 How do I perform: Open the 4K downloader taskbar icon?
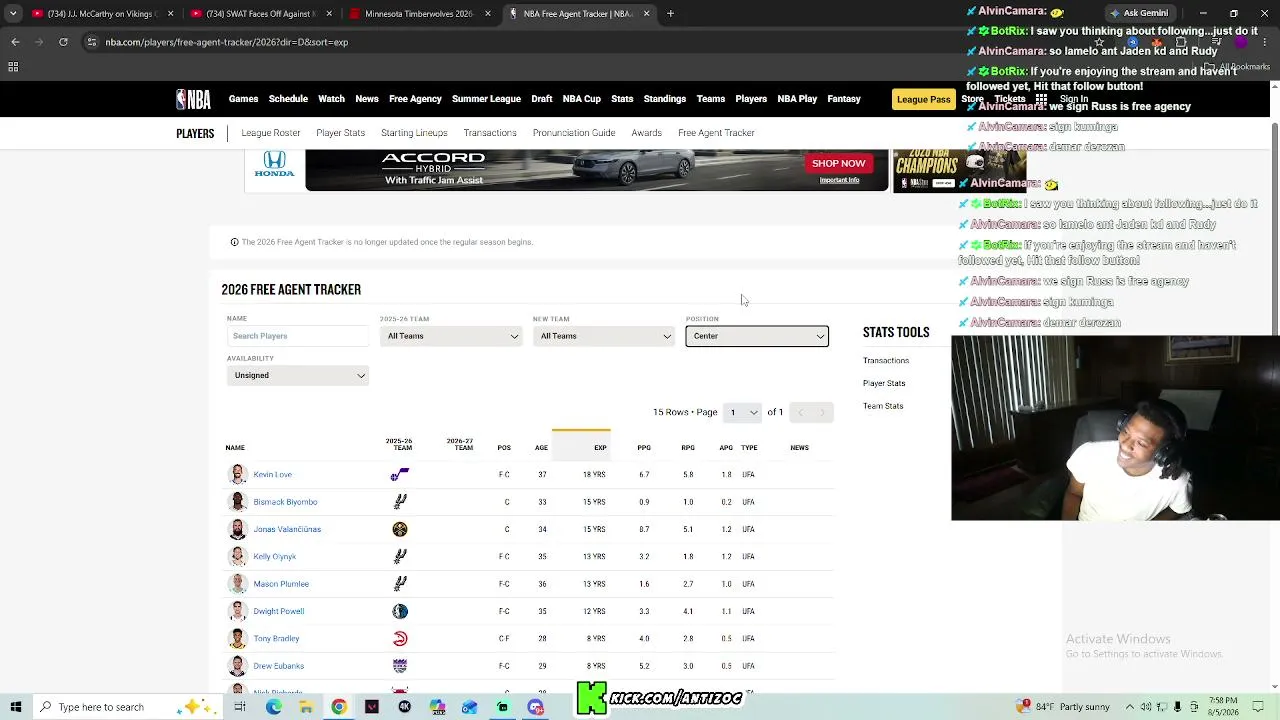pyautogui.click(x=405, y=707)
